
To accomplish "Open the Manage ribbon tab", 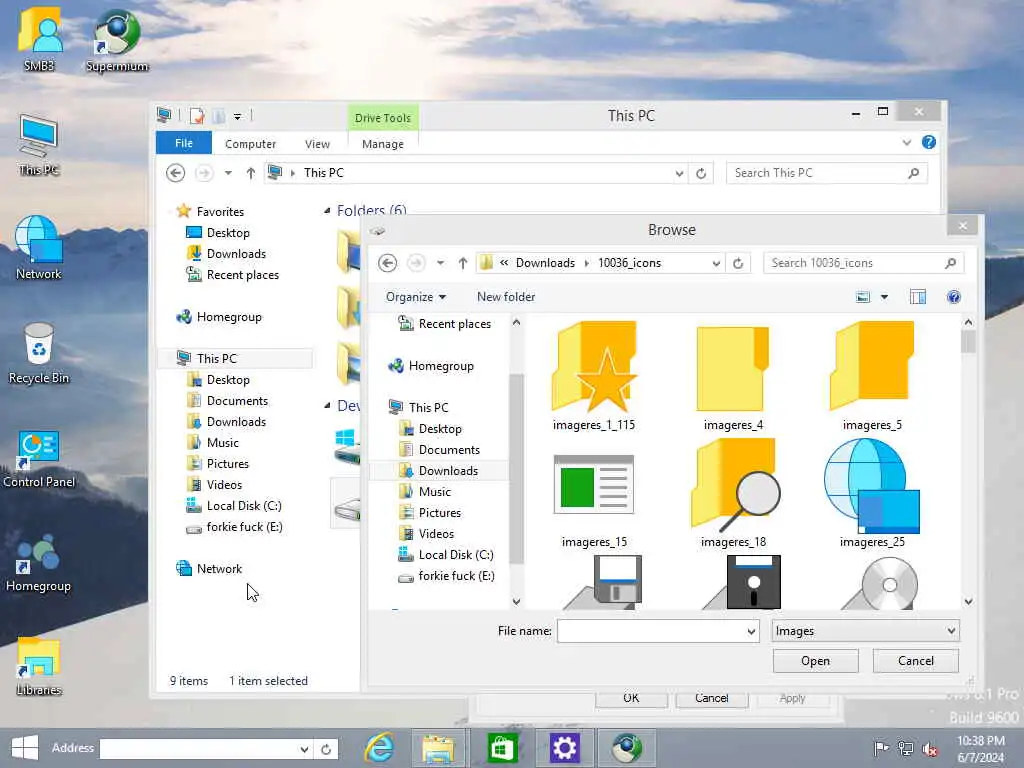I will point(383,144).
